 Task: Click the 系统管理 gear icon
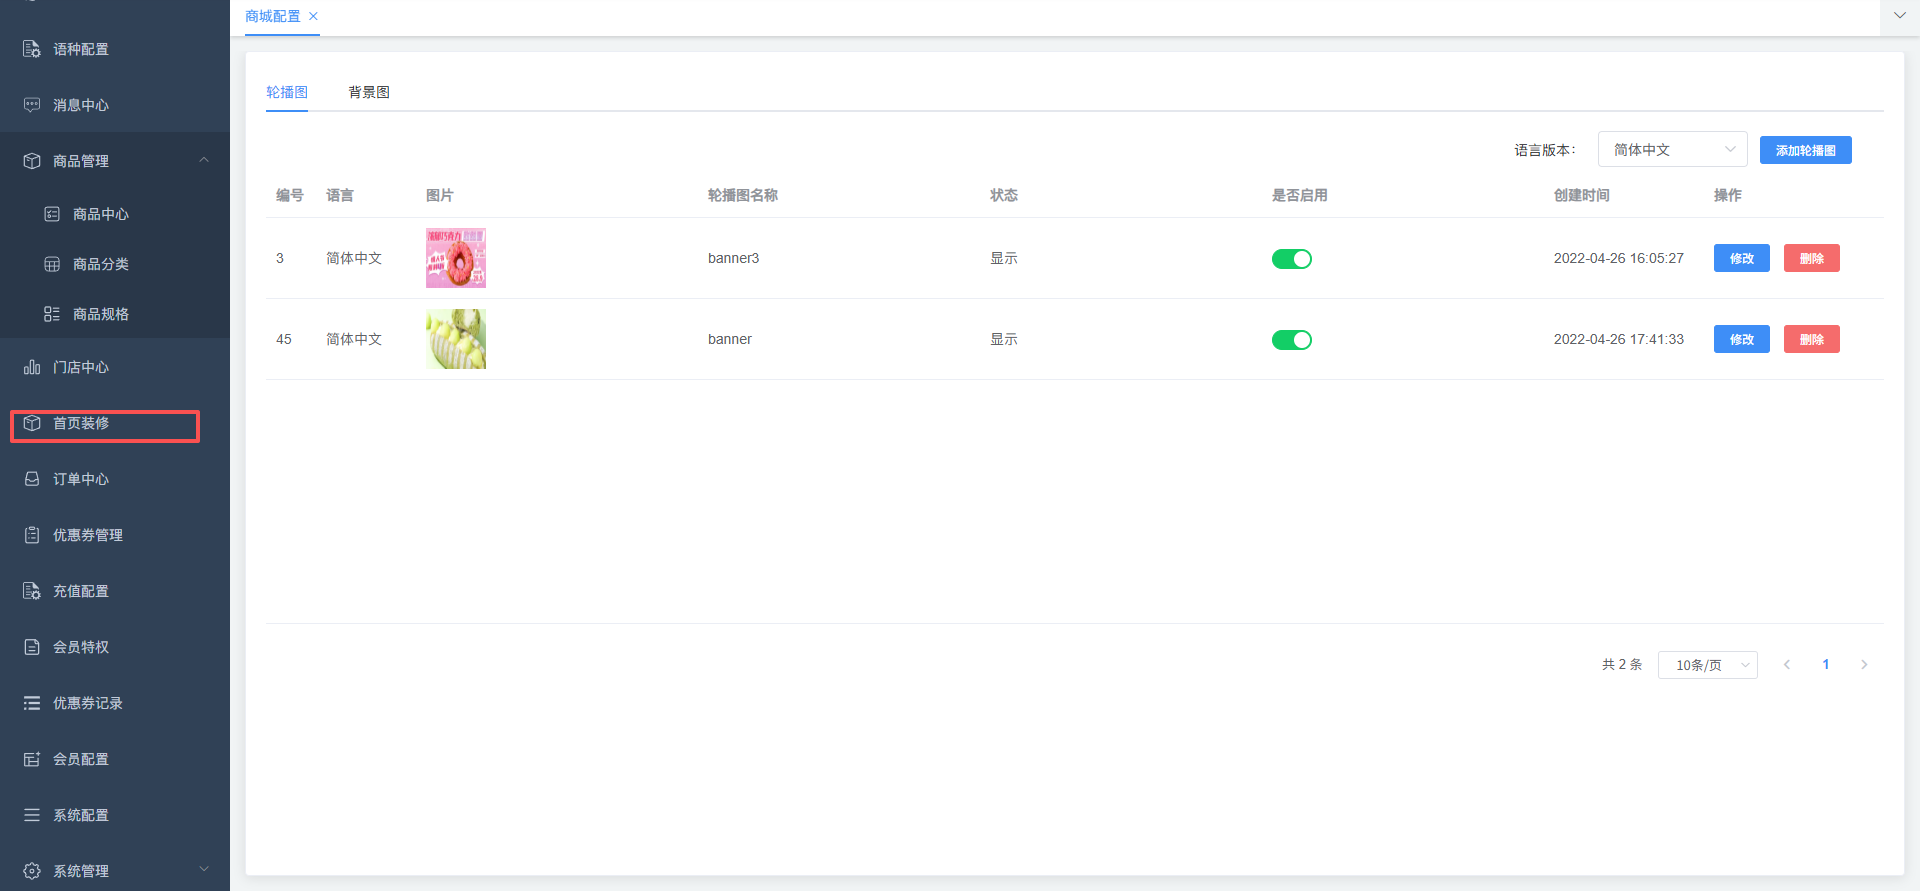(32, 871)
